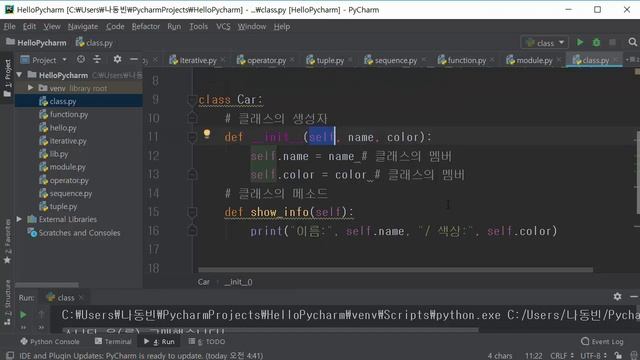
Task: Close the class.py editor tab
Action: pyautogui.click(x=616, y=60)
